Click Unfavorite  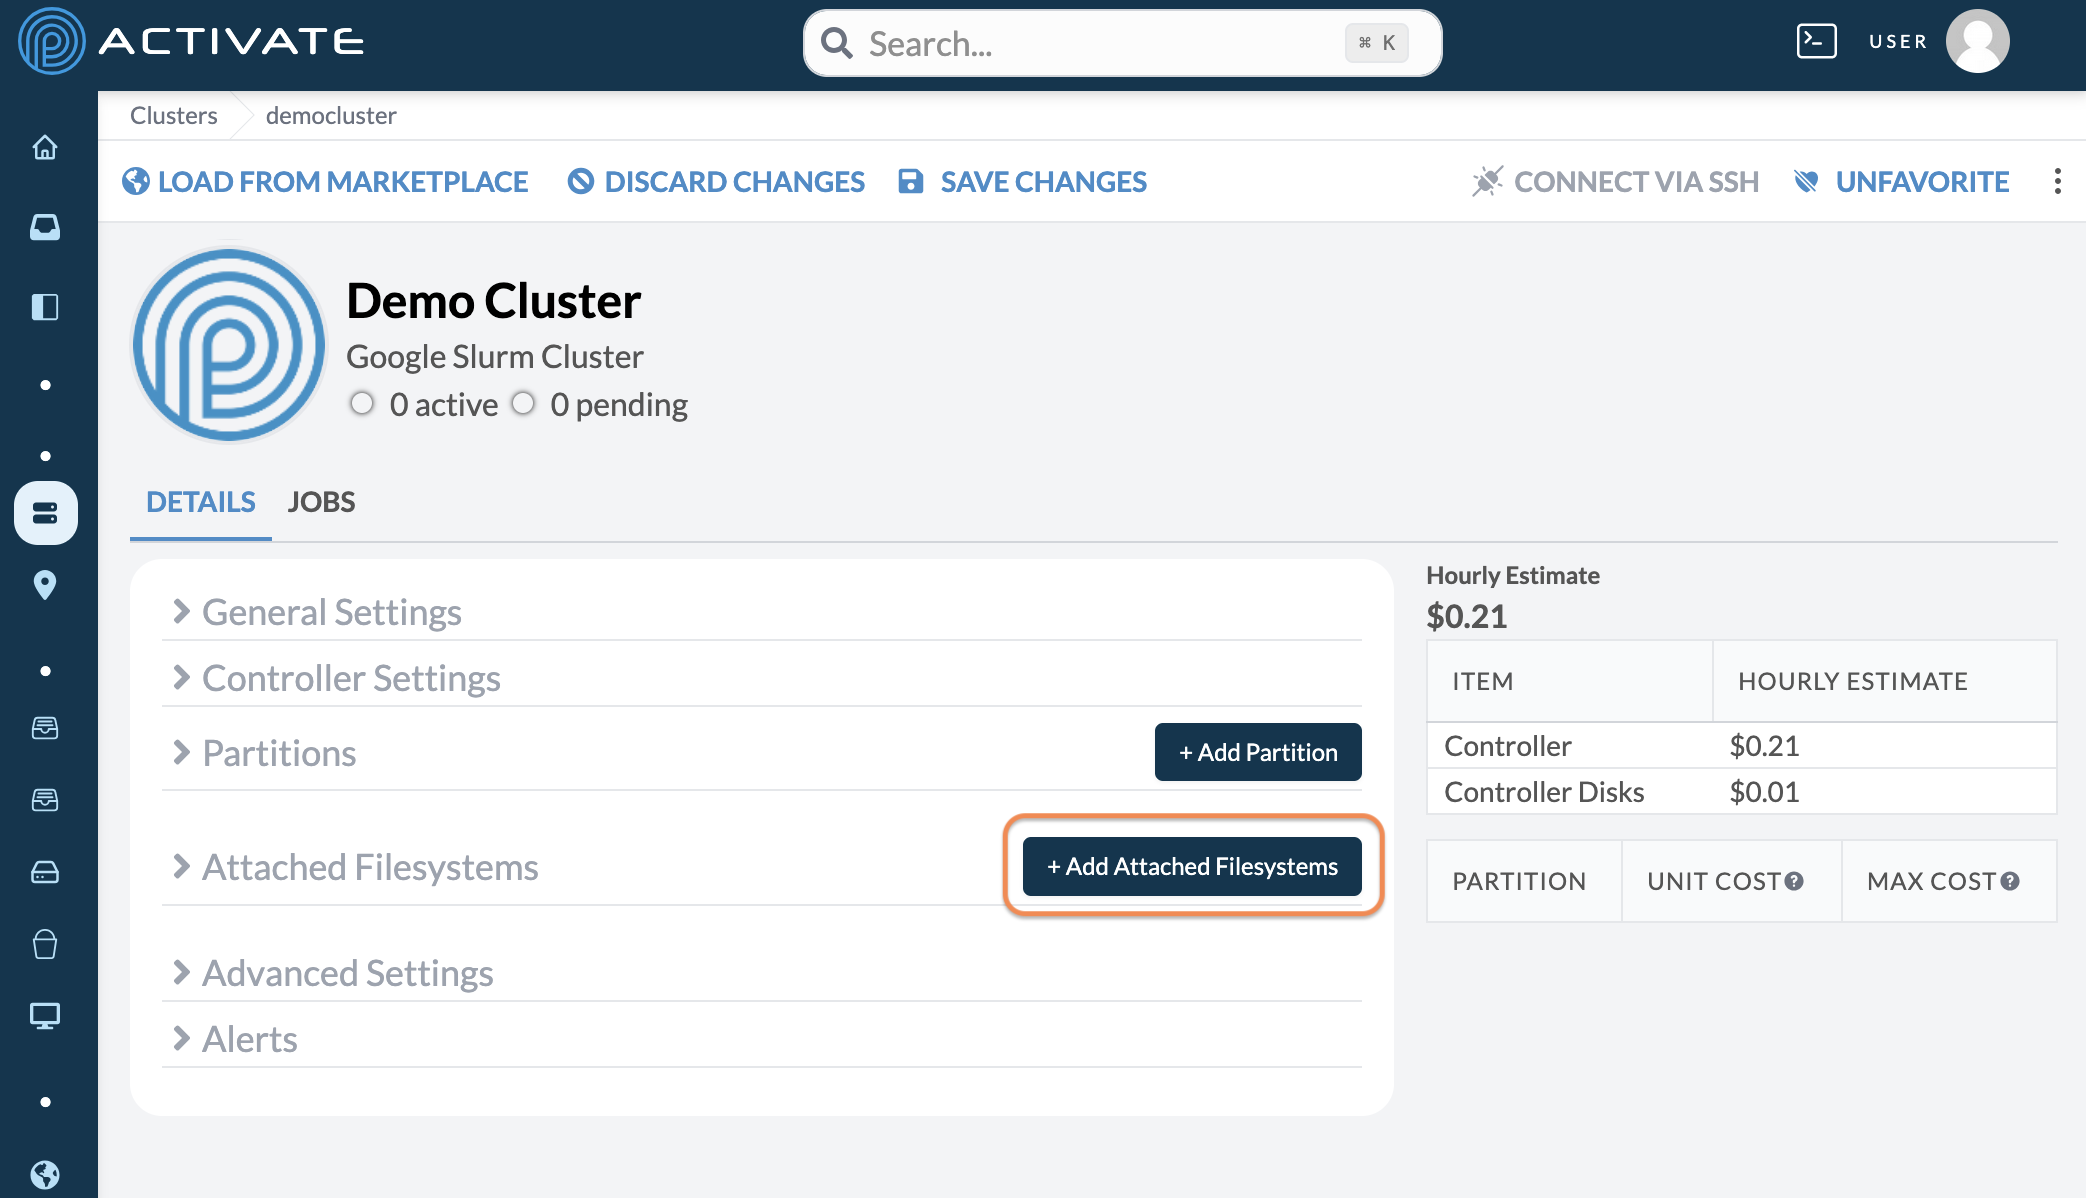[1902, 182]
